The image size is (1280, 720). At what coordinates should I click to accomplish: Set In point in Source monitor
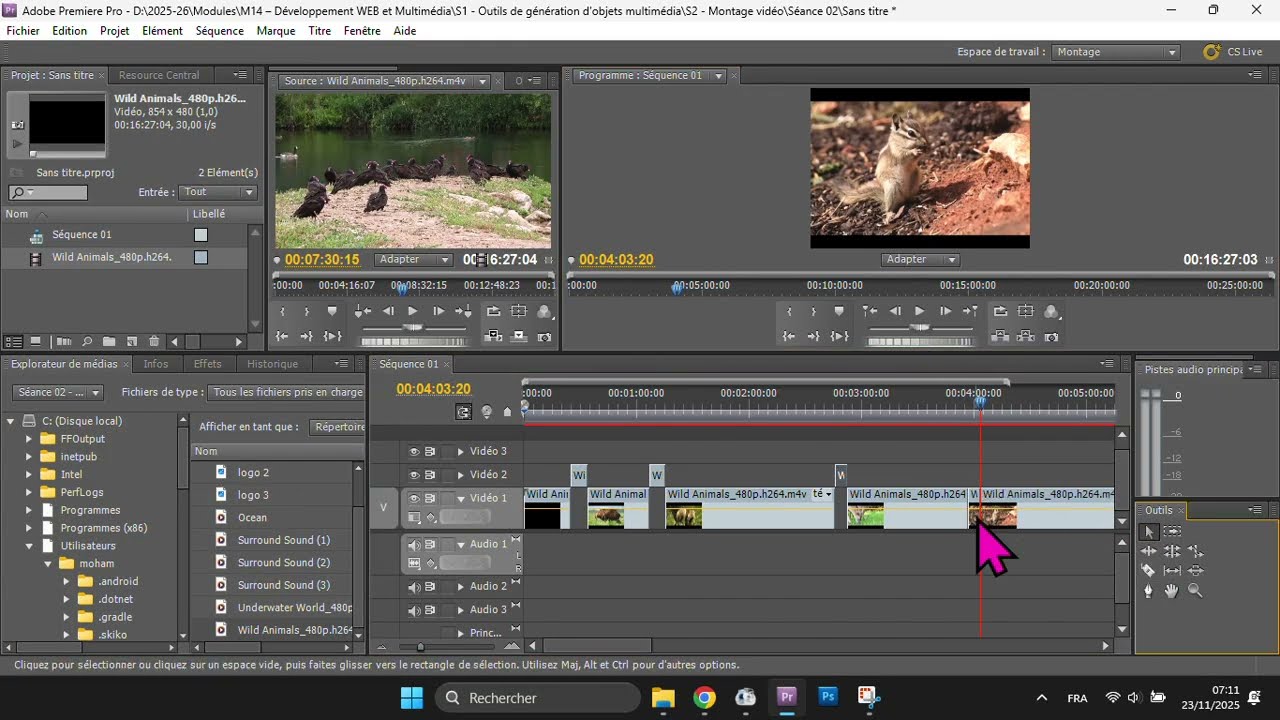282,311
